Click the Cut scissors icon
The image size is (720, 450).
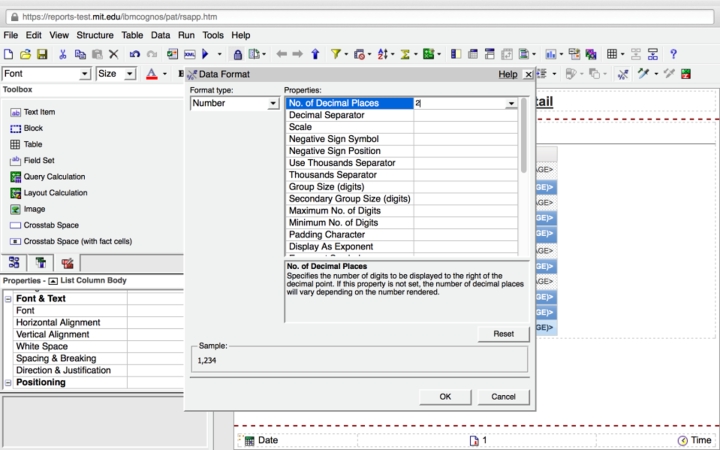click(x=63, y=54)
